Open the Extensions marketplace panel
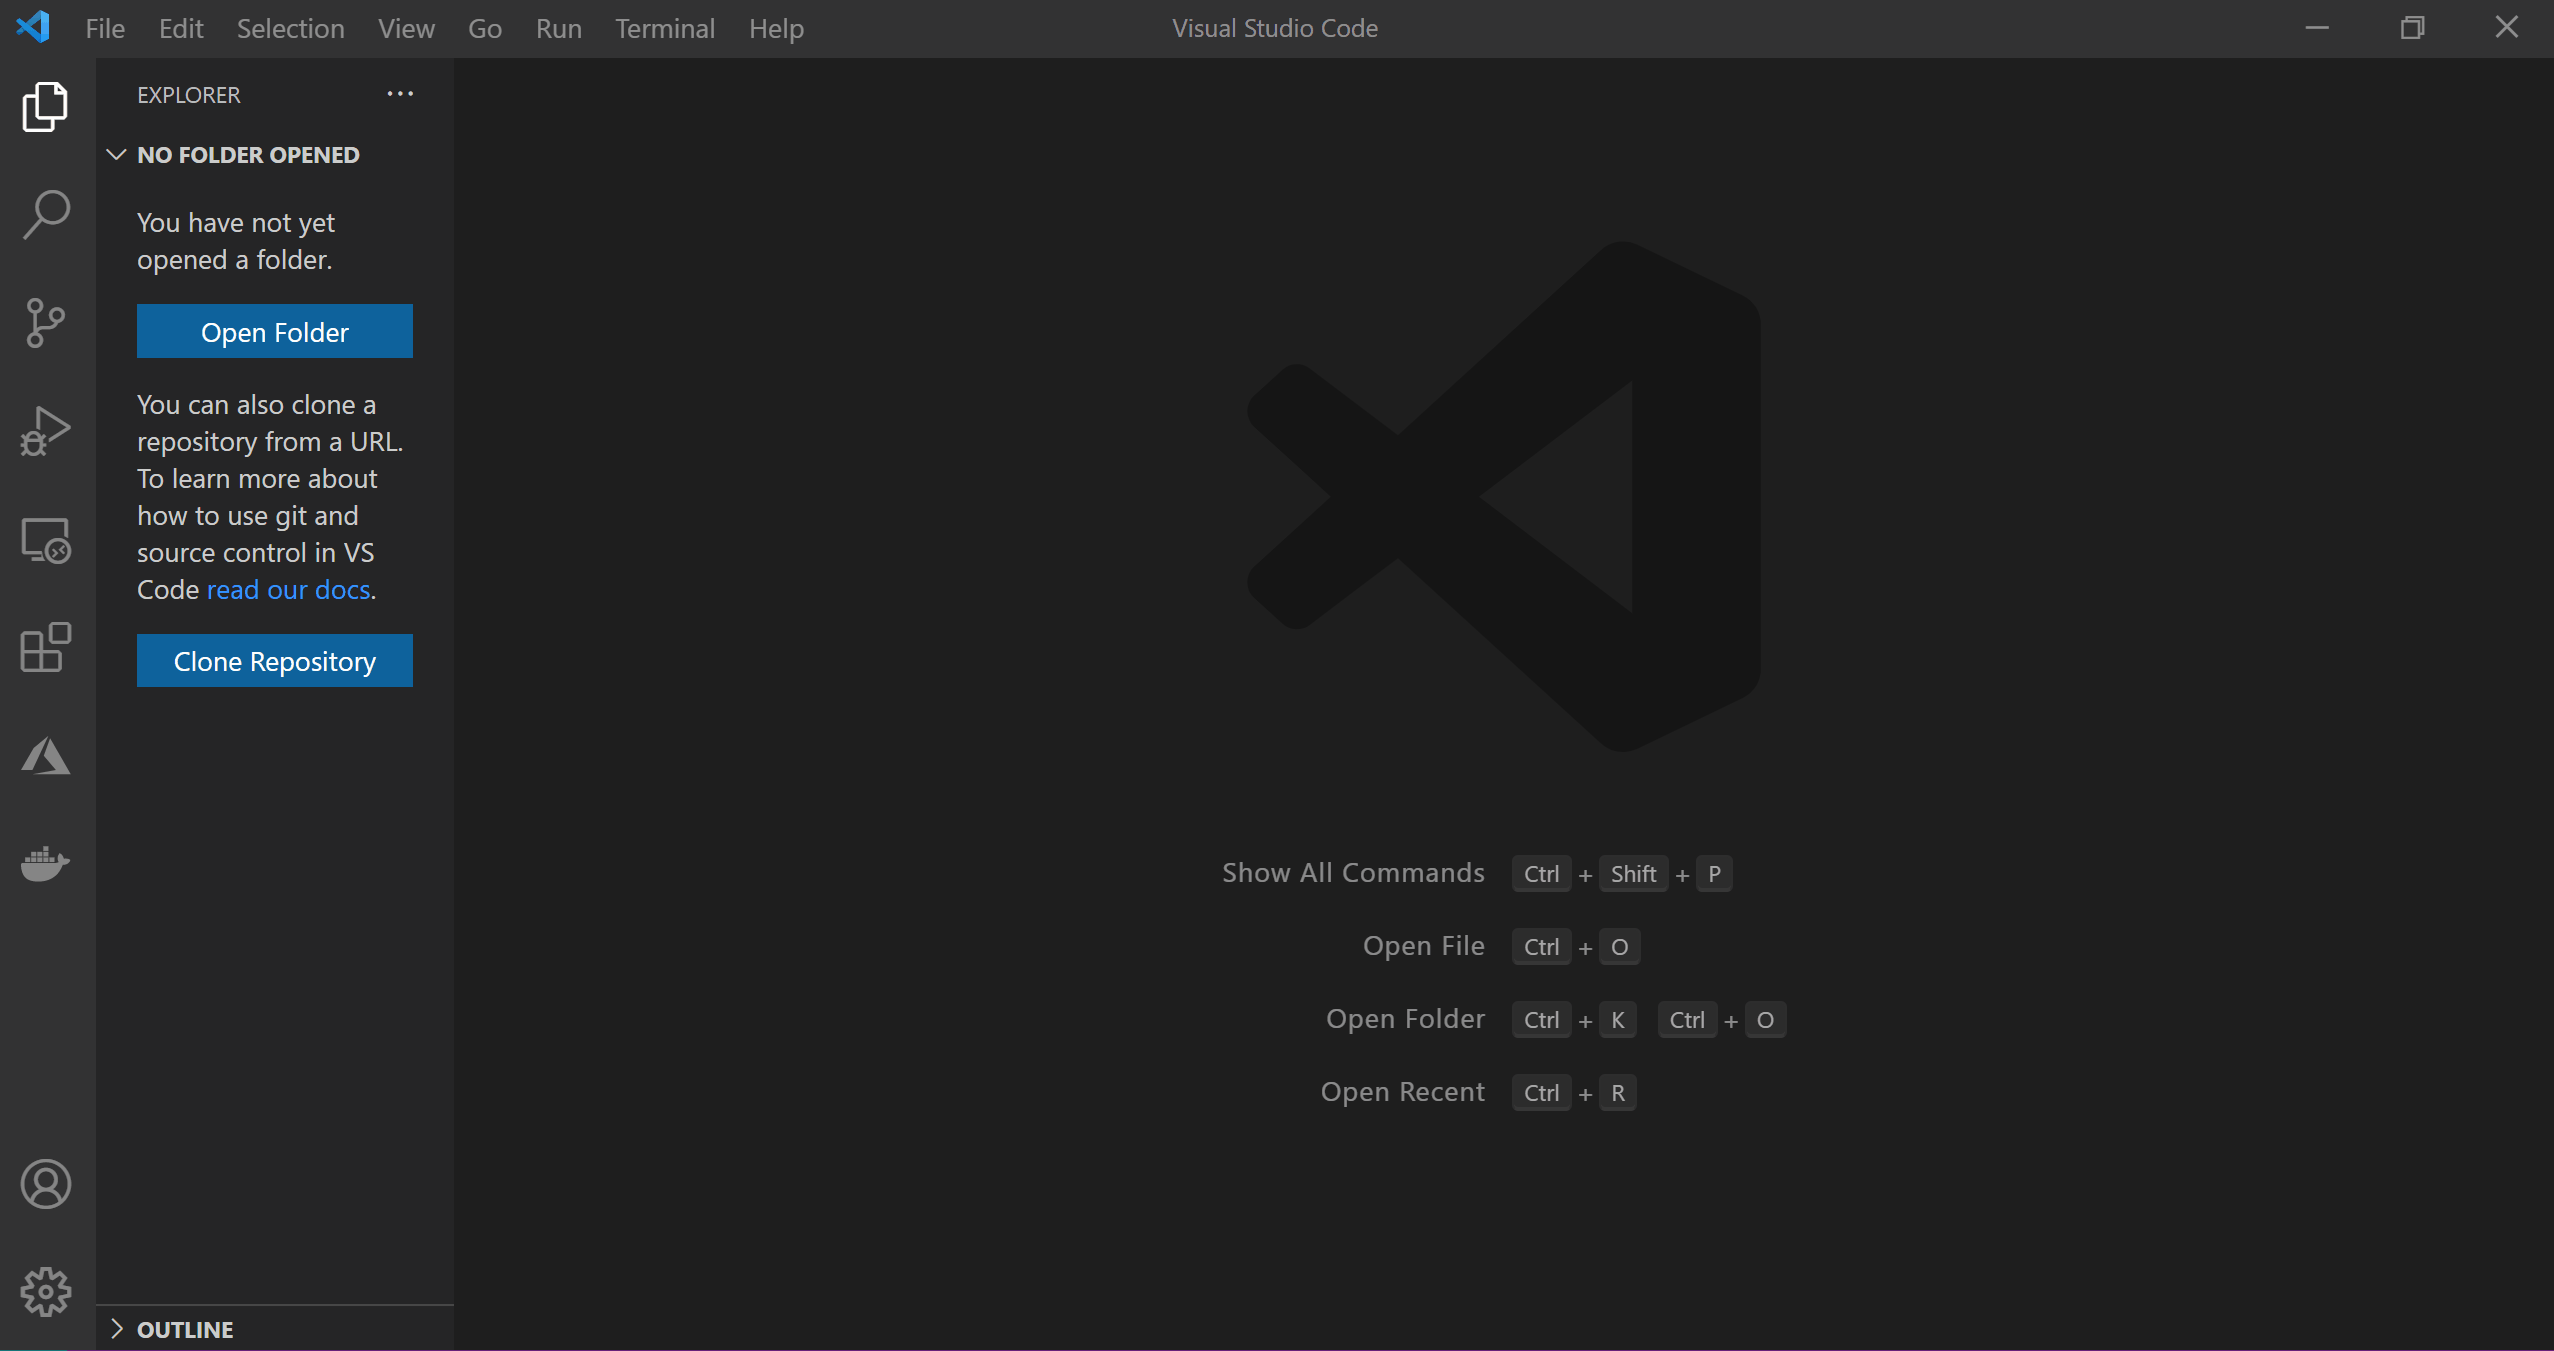 pos(45,648)
